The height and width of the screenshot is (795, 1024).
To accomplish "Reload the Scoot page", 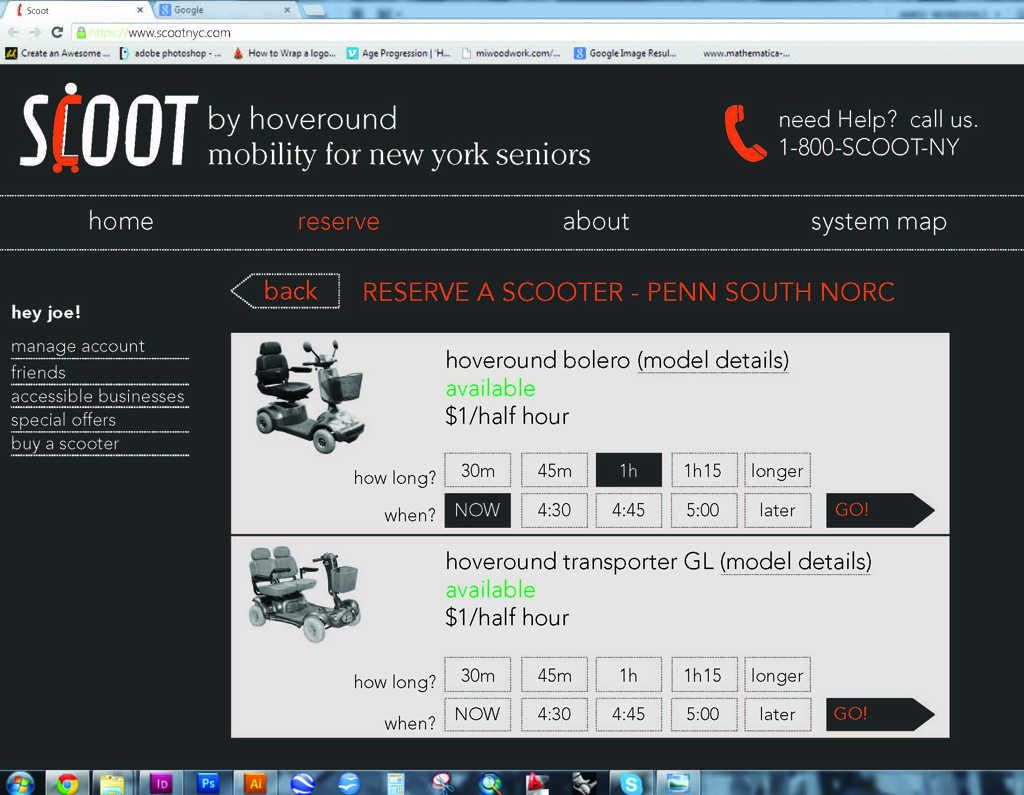I will point(57,33).
